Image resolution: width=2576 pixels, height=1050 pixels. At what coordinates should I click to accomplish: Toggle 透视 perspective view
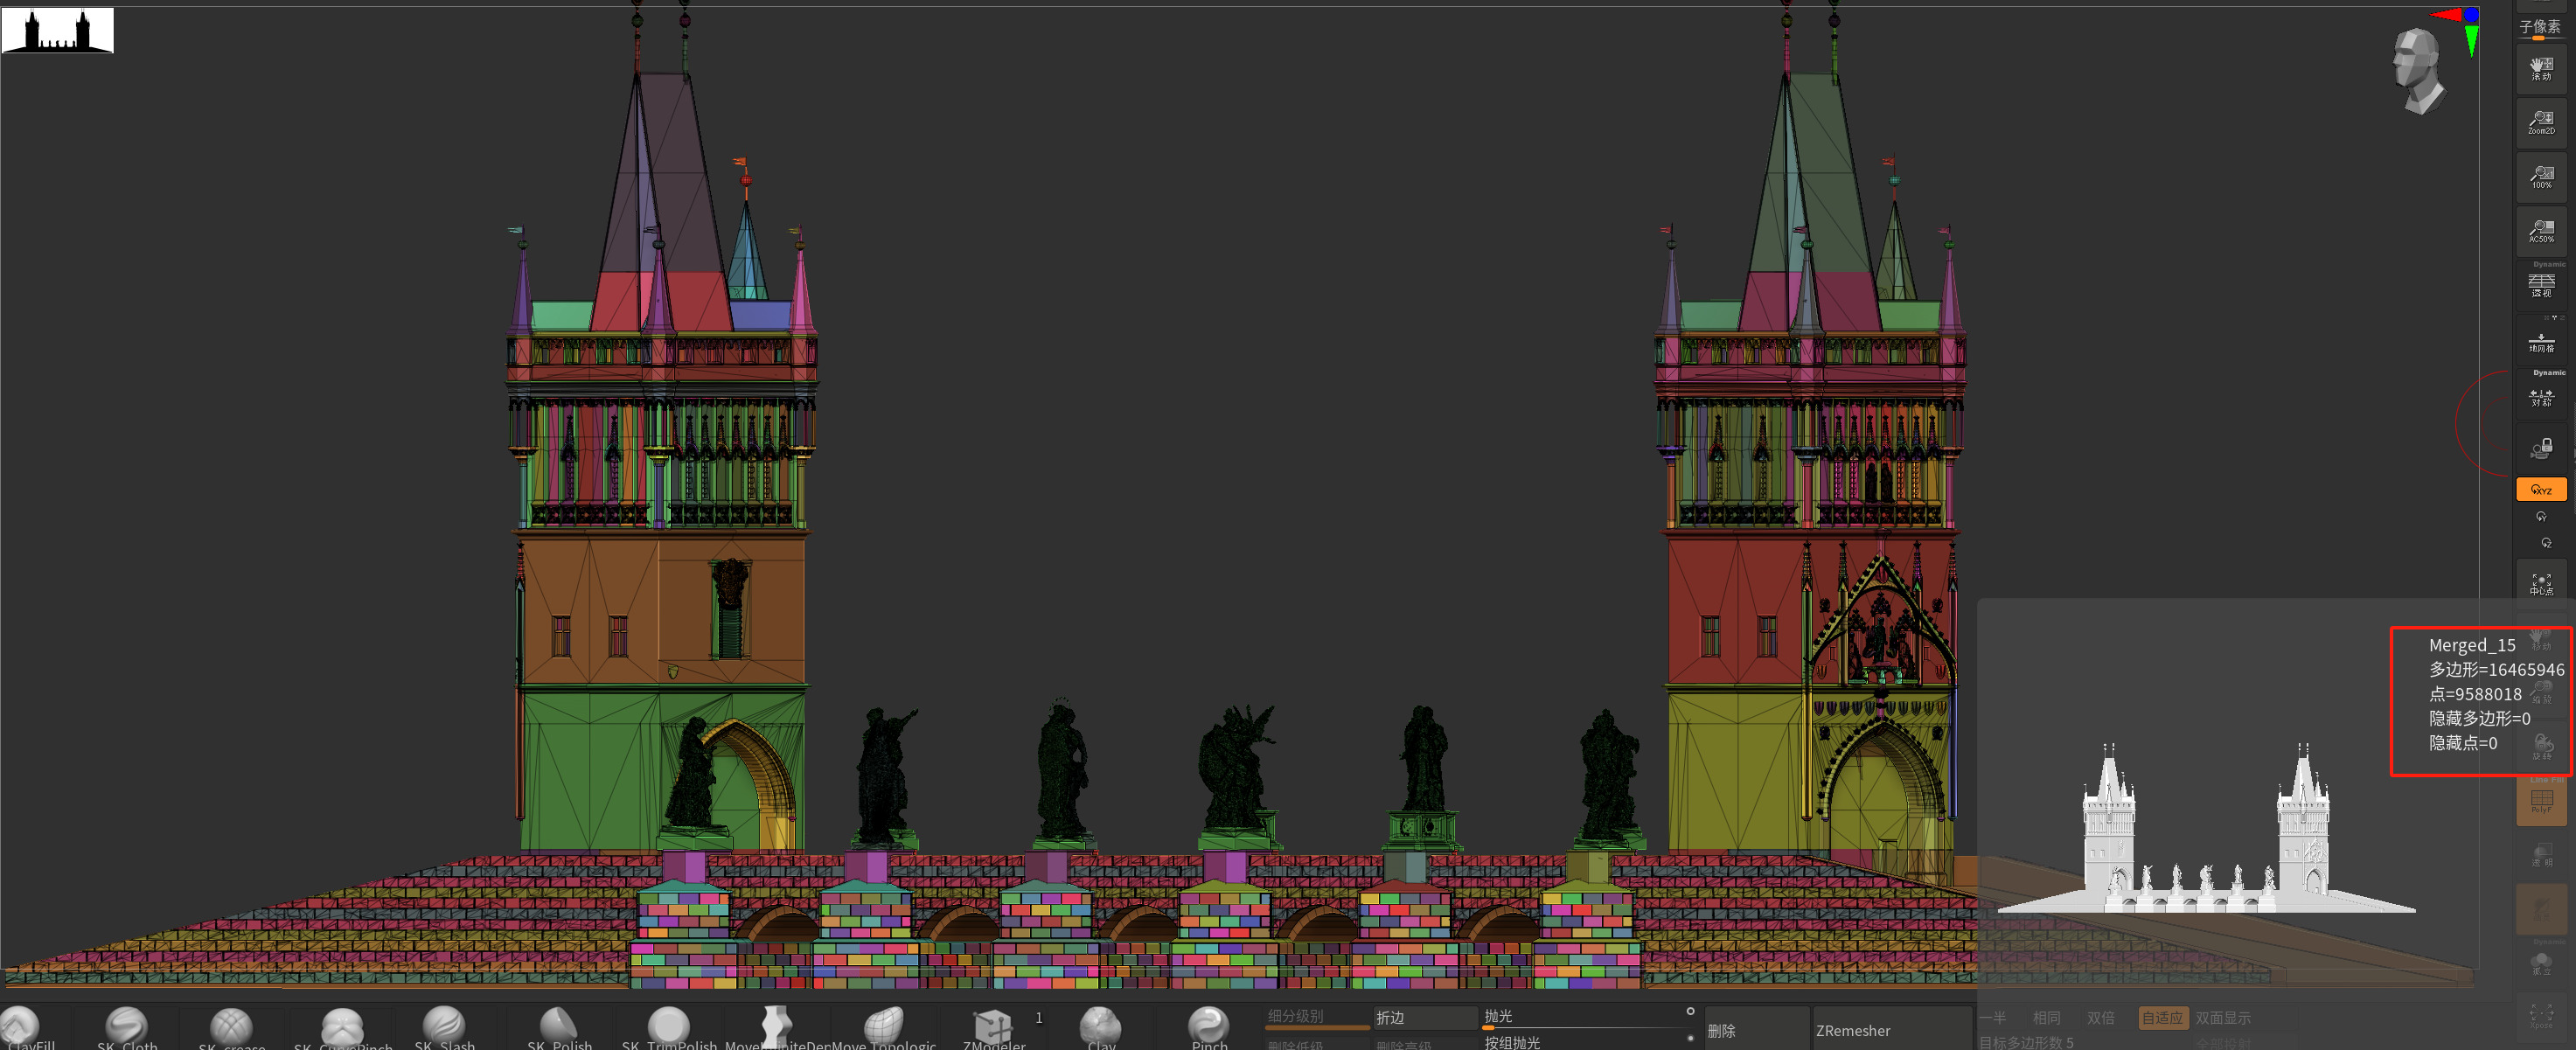2541,285
